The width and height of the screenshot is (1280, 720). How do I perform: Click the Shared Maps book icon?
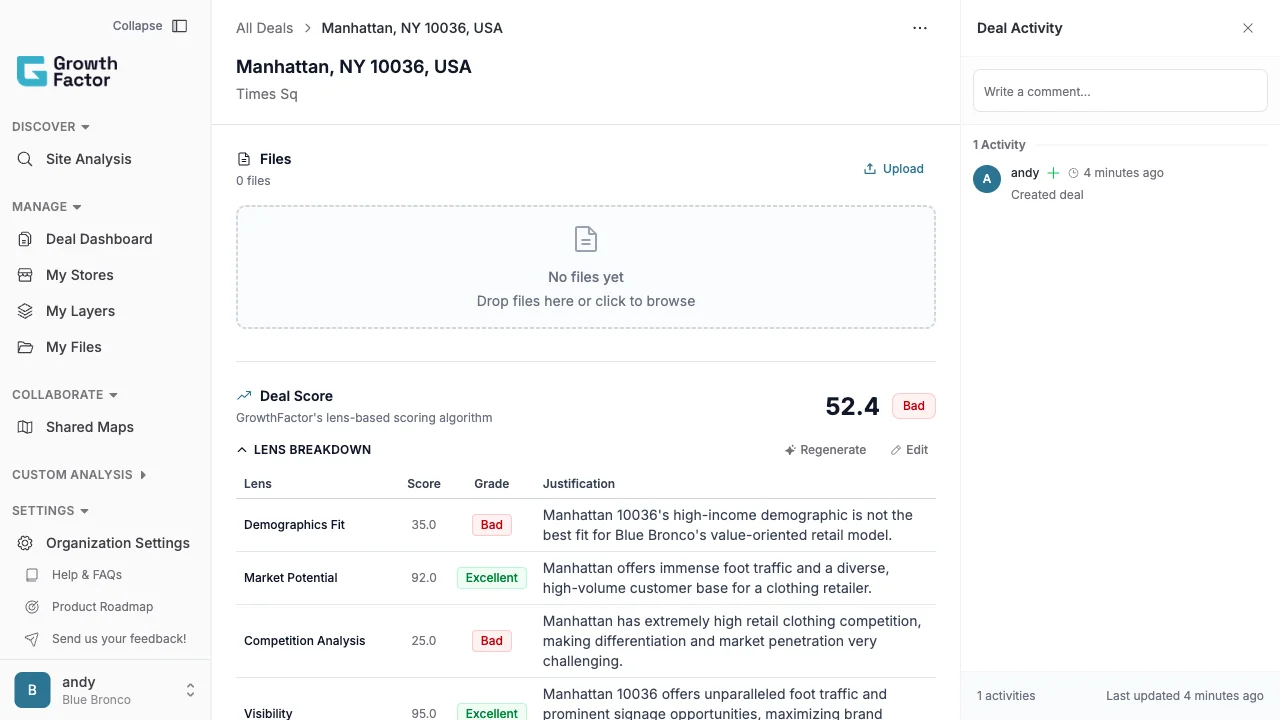point(24,427)
